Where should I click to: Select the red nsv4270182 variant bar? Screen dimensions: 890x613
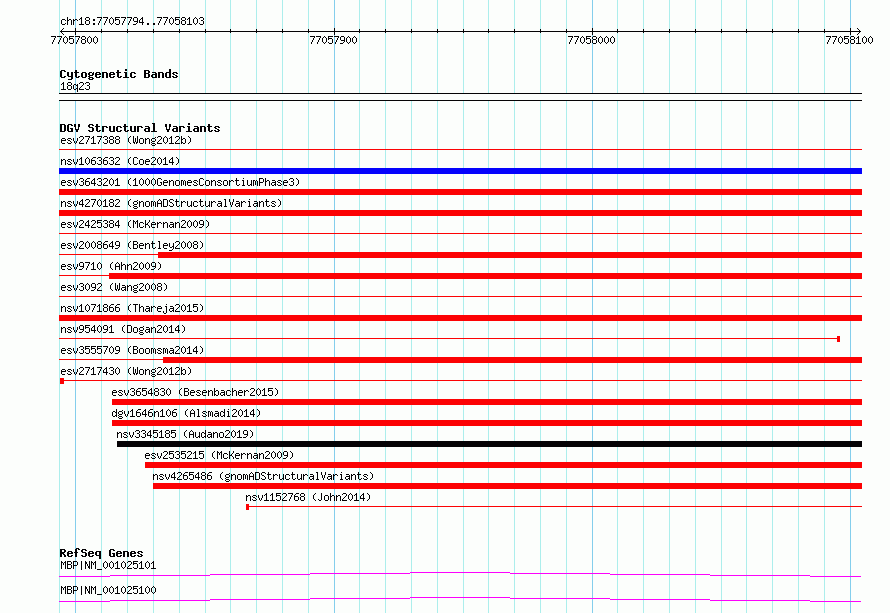(x=460, y=213)
